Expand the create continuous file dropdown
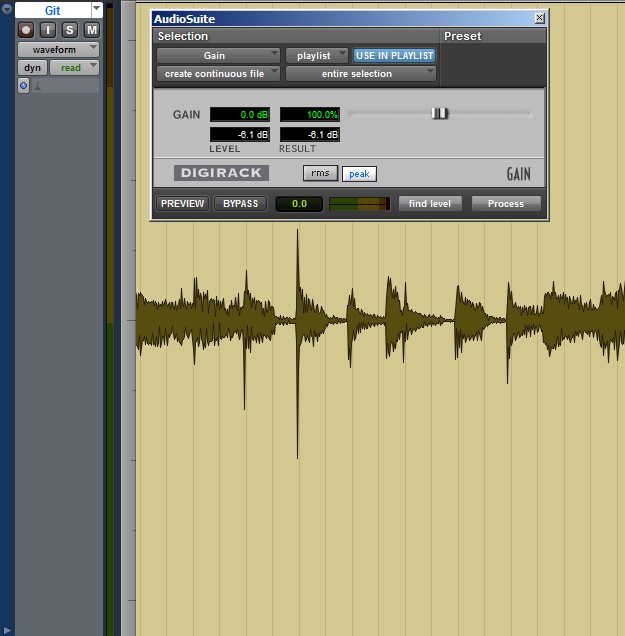This screenshot has width=625, height=636. click(219, 74)
